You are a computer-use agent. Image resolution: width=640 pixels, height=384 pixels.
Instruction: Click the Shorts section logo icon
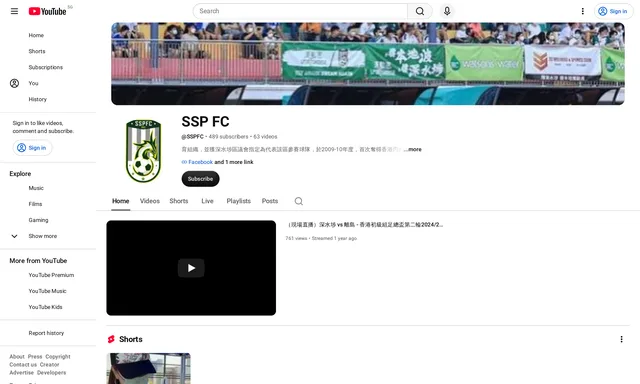[x=111, y=339]
